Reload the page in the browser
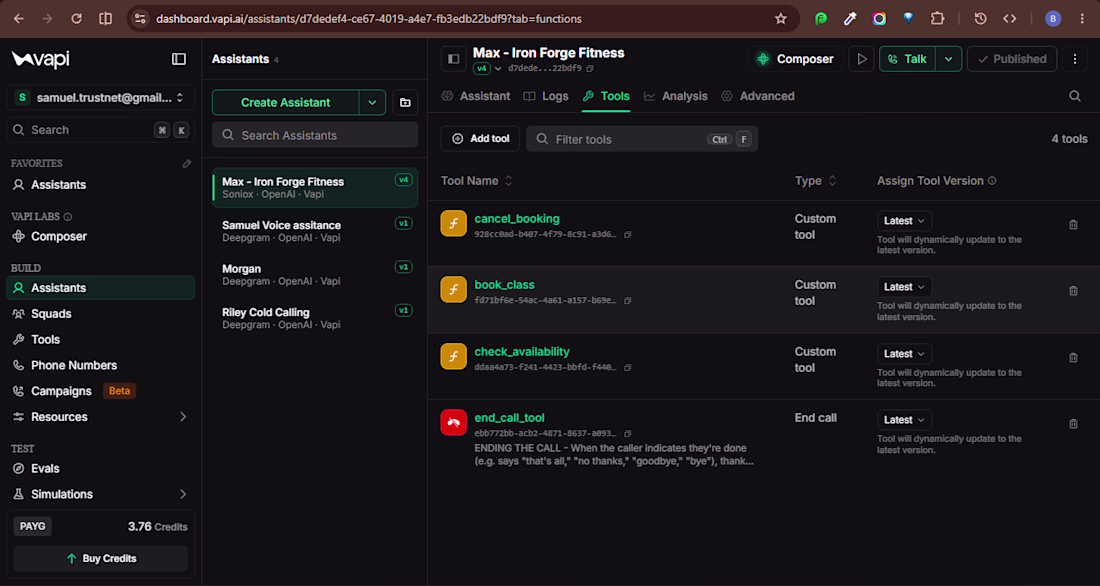Viewport: 1100px width, 586px height. (x=76, y=19)
